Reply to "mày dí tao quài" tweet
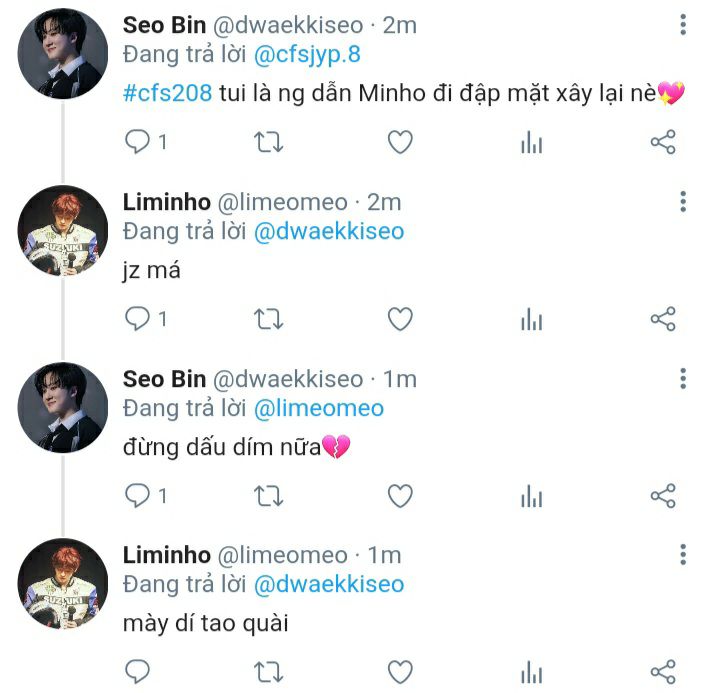This screenshot has height=693, width=720. pyautogui.click(x=137, y=672)
